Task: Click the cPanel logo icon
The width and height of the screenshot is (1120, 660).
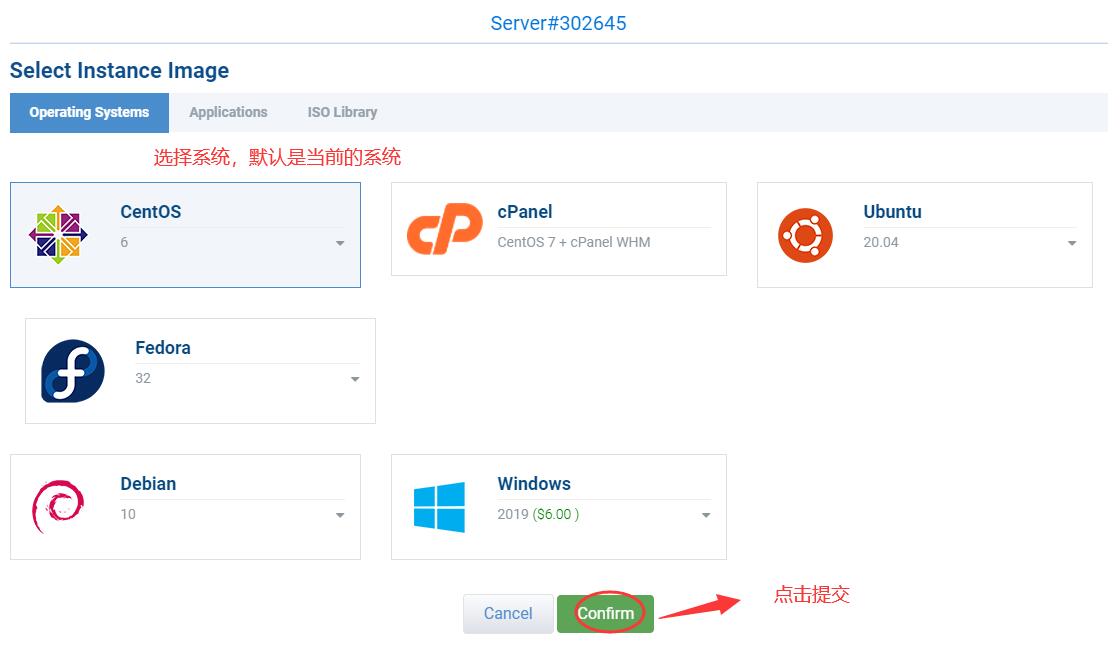Action: 444,229
